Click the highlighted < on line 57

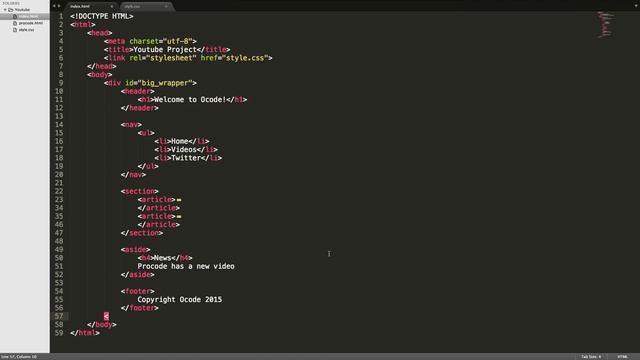[106, 316]
